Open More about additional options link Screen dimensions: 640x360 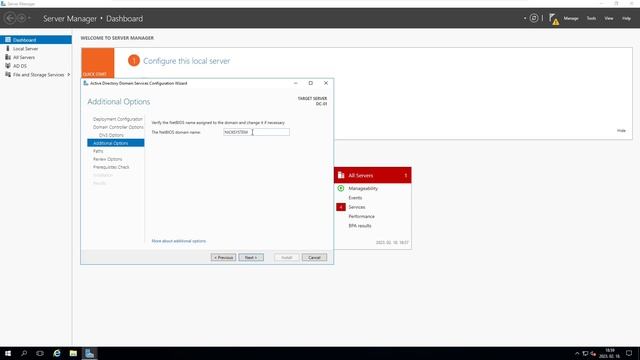[x=178, y=241]
